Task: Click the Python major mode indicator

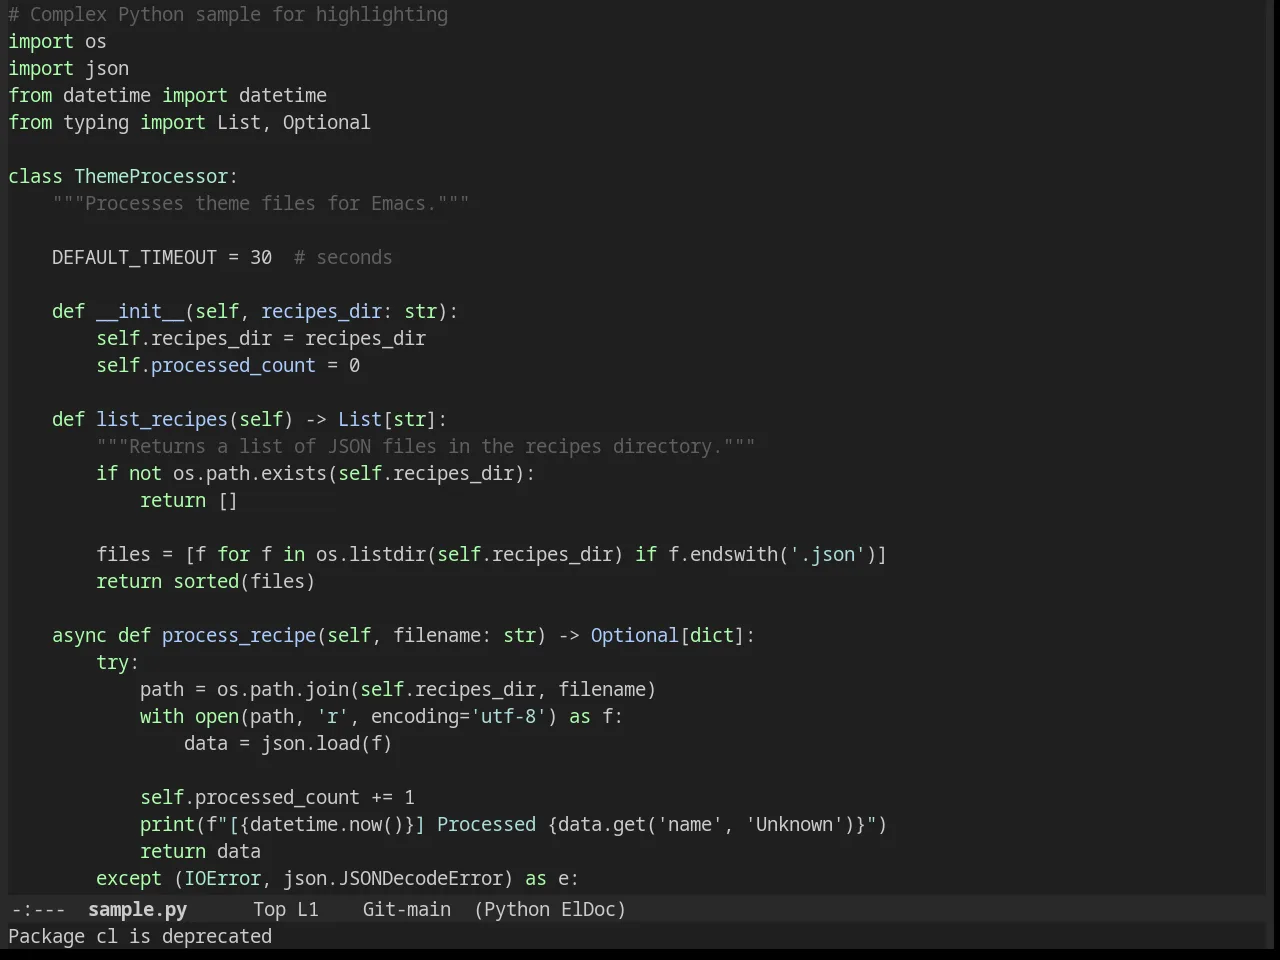Action: click(x=516, y=909)
